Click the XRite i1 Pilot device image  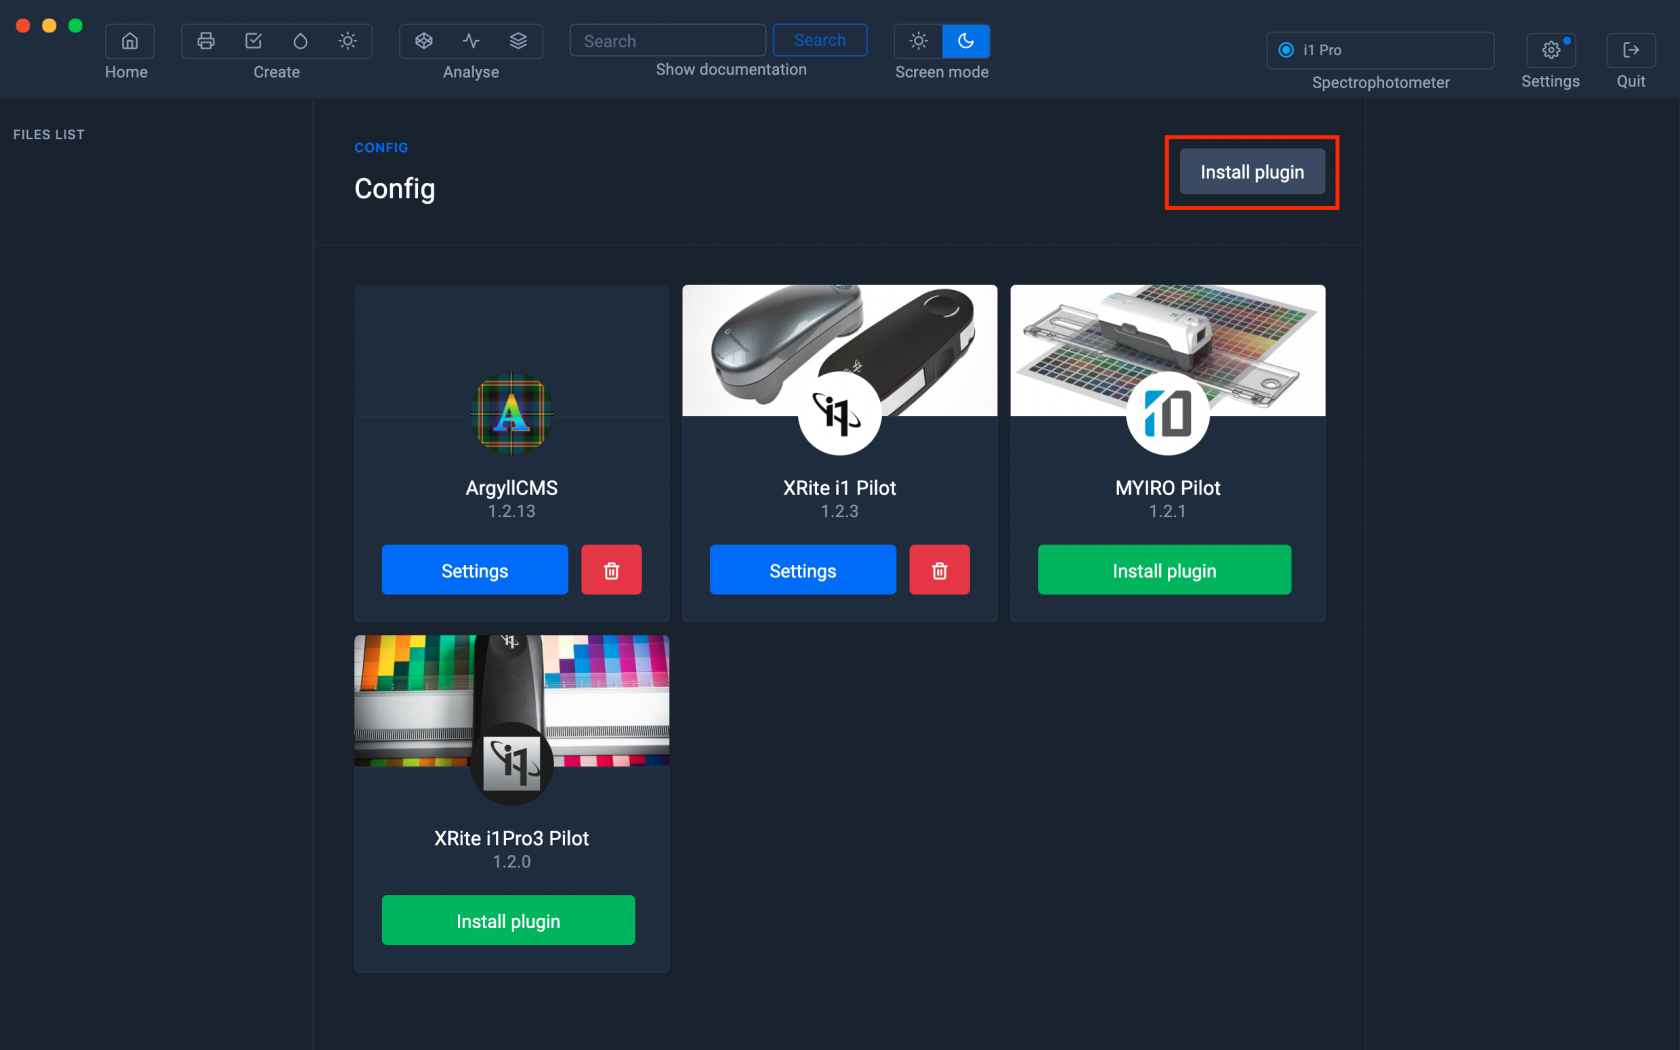click(x=840, y=350)
